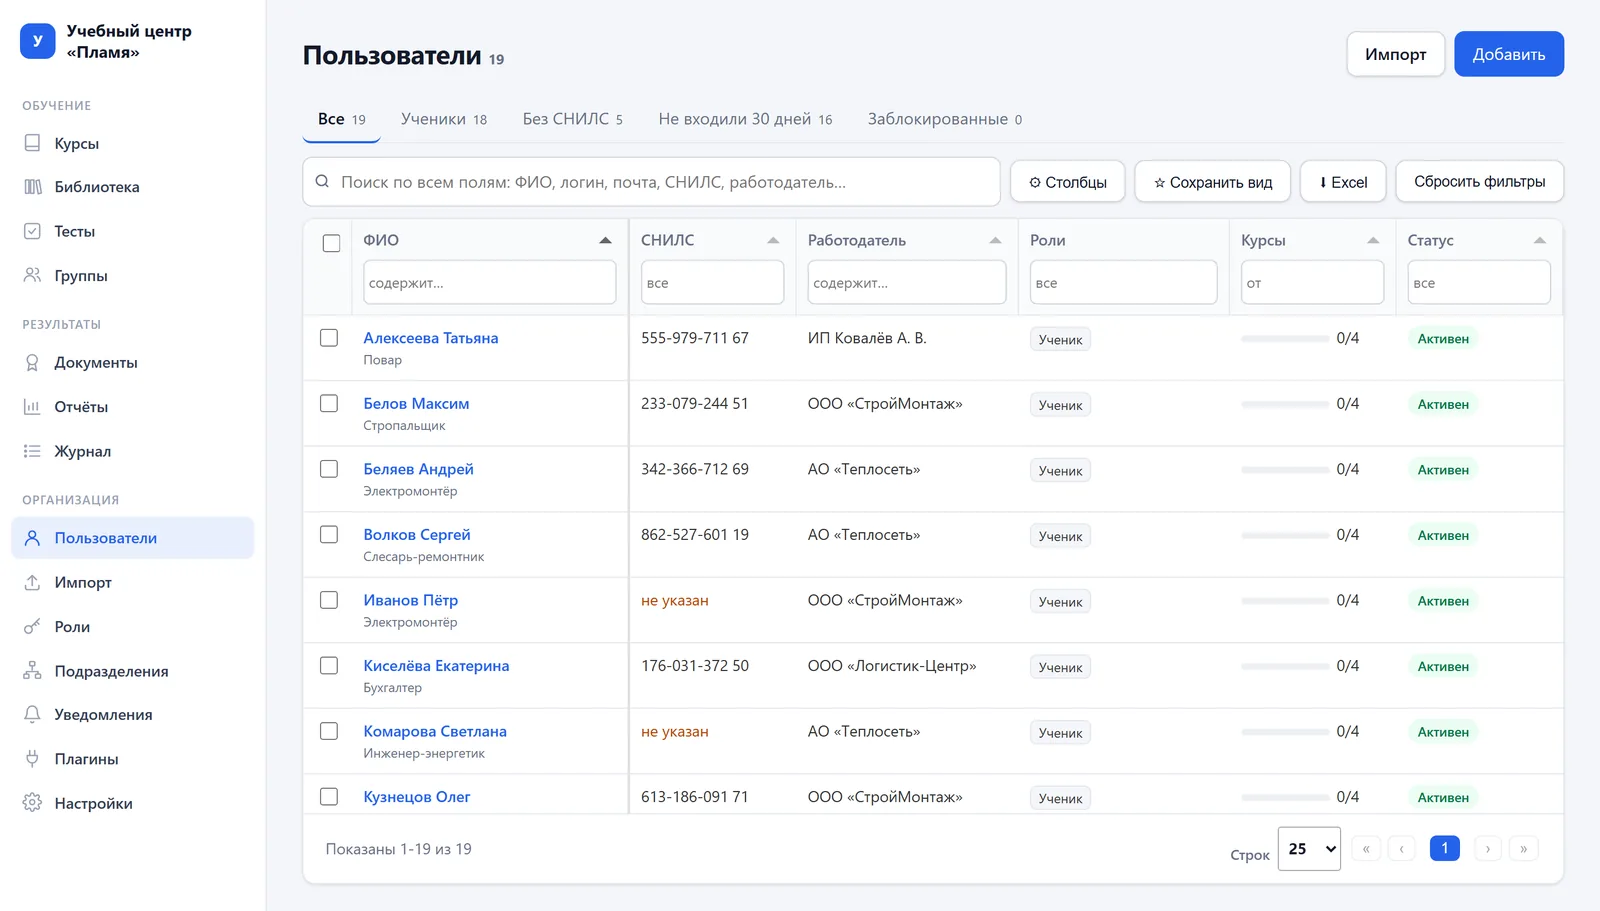
Task: Open the rows-per-page dropdown showing 25
Action: pos(1309,849)
